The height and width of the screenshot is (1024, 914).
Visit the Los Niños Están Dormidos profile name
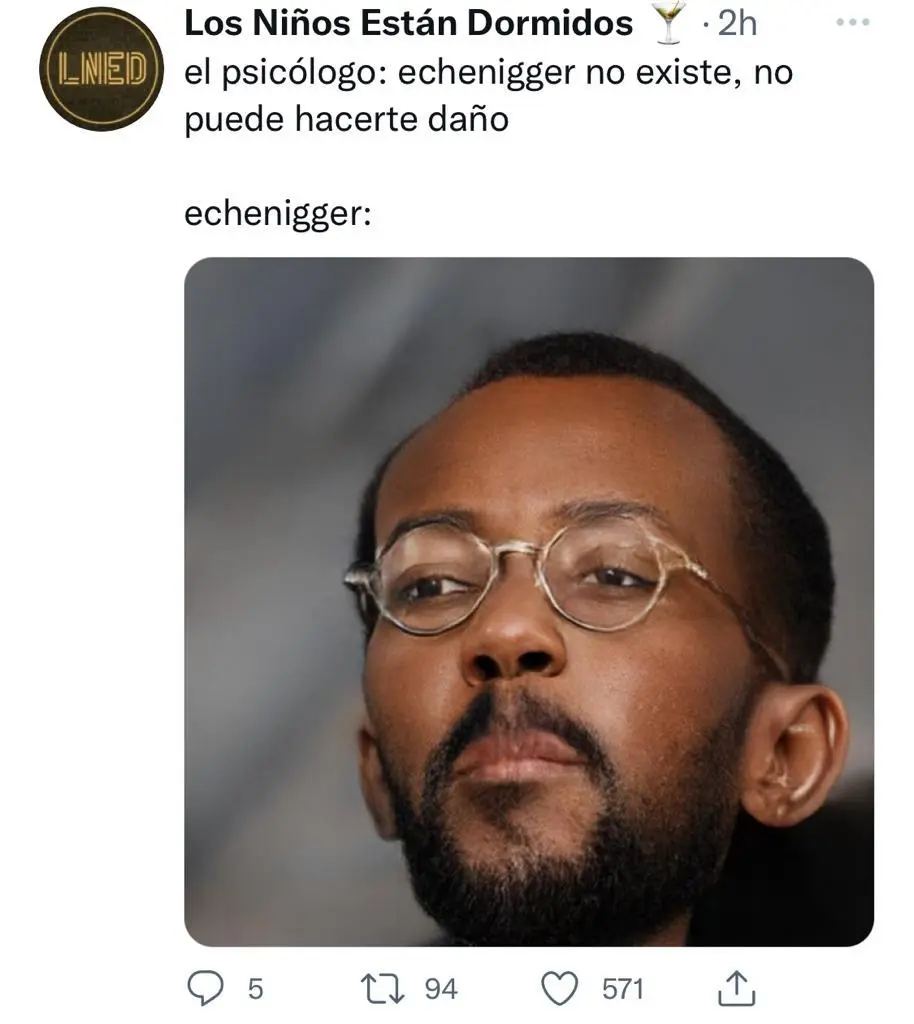point(409,23)
